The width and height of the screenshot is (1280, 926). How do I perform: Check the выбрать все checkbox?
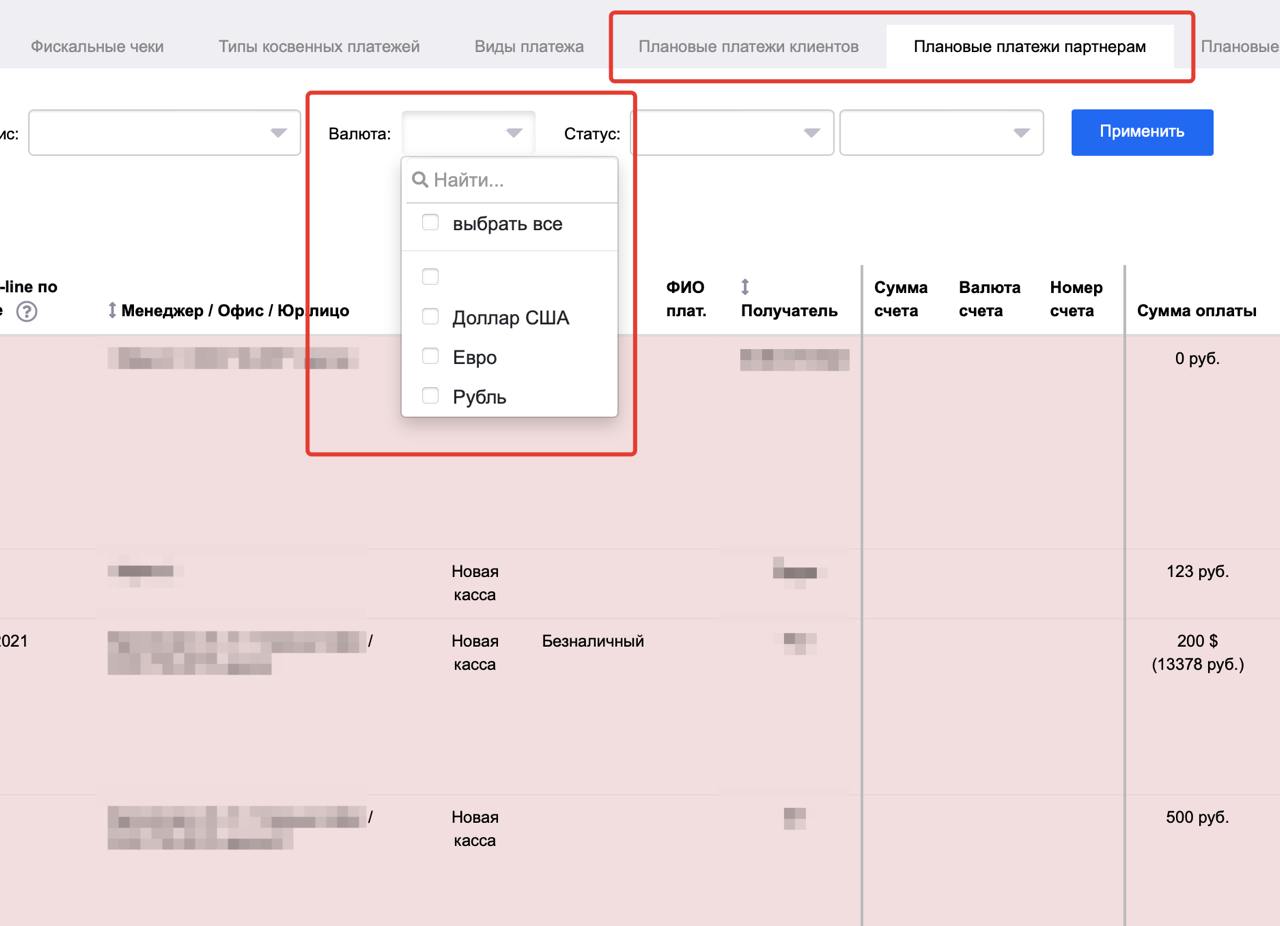tap(430, 223)
